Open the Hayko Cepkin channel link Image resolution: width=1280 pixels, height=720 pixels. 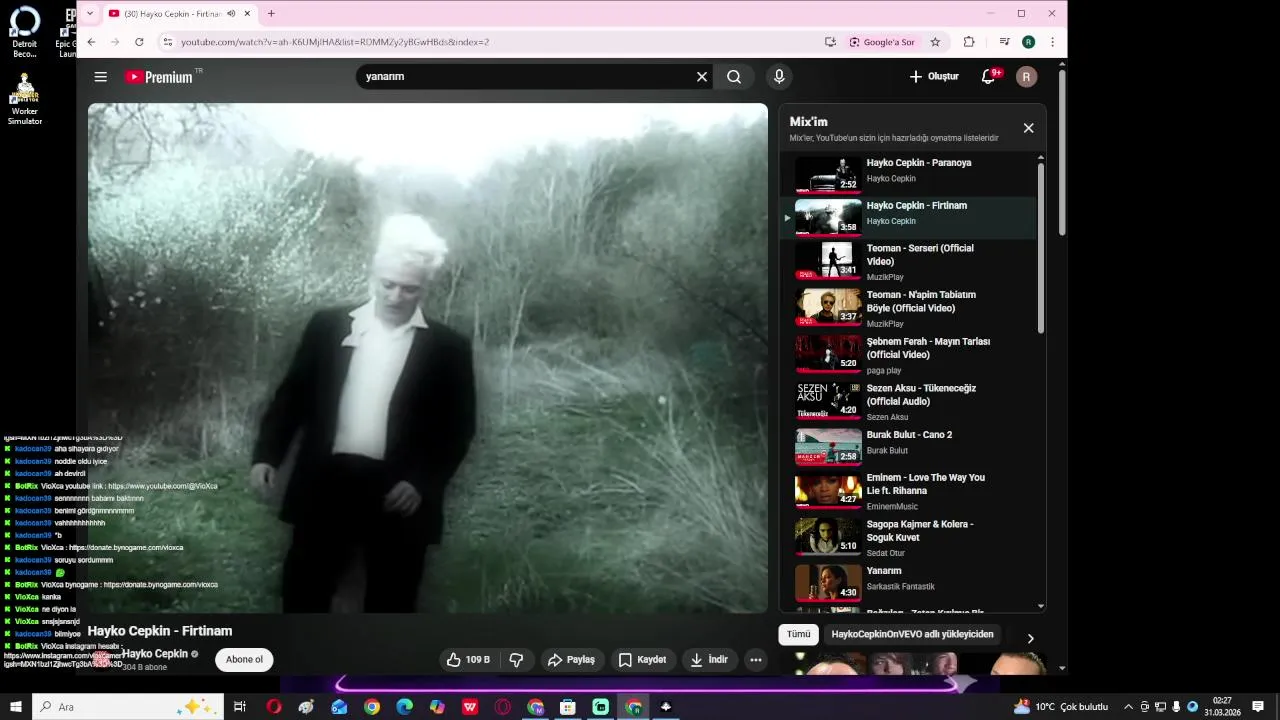tap(155, 654)
